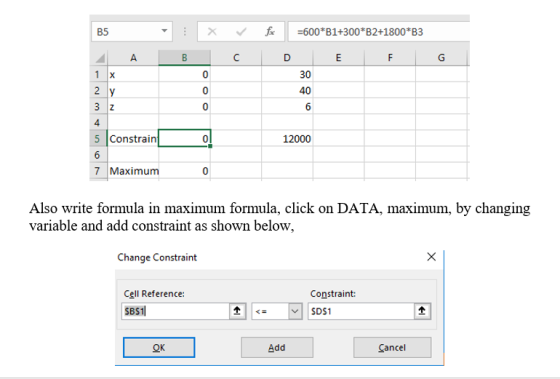The width and height of the screenshot is (560, 379).
Task: Select row 6 header
Action: tap(98, 155)
